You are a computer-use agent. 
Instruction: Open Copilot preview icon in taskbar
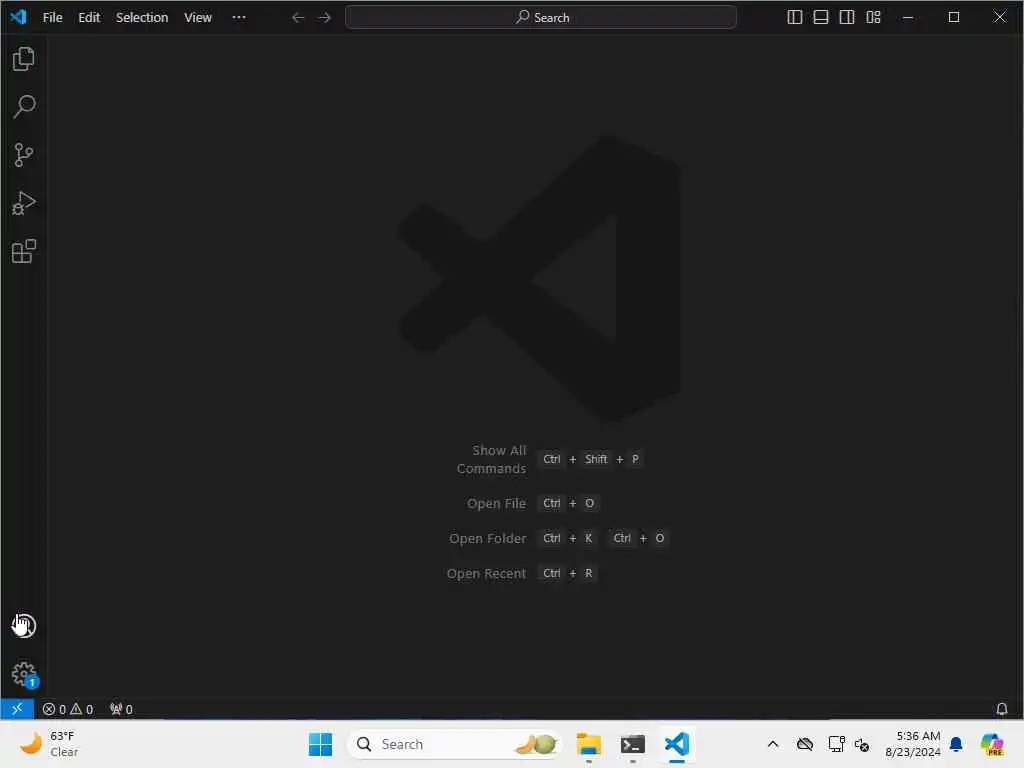pyautogui.click(x=992, y=744)
